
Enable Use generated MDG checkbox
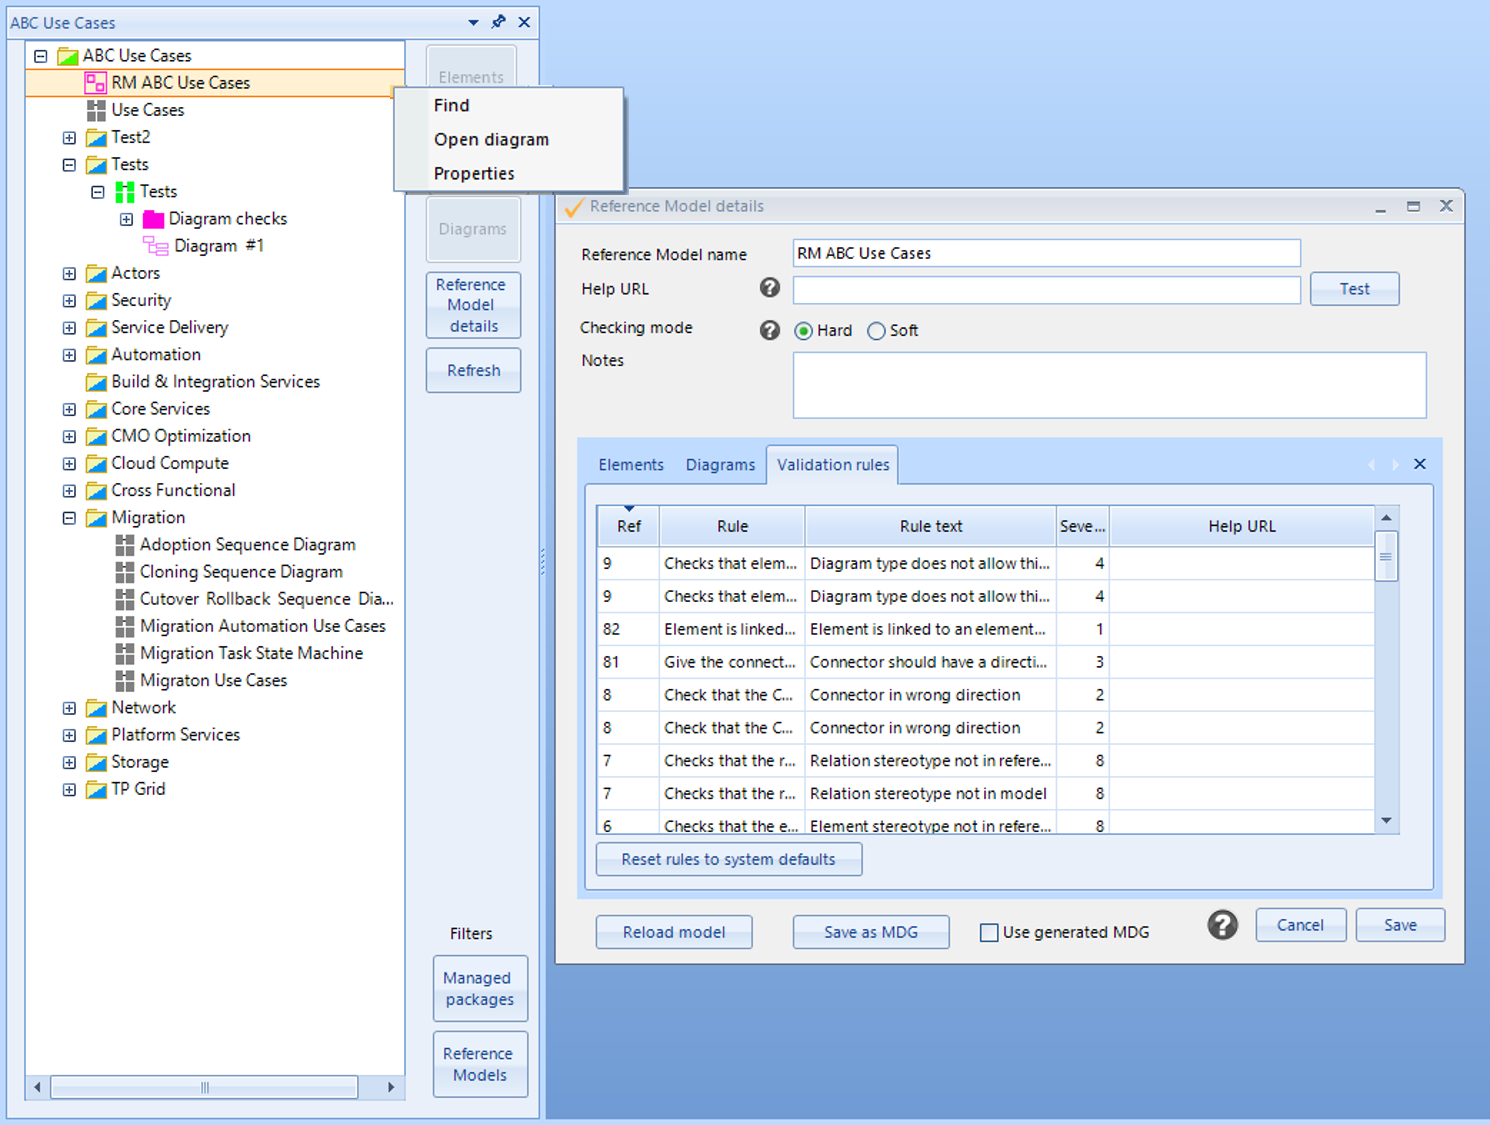click(989, 932)
